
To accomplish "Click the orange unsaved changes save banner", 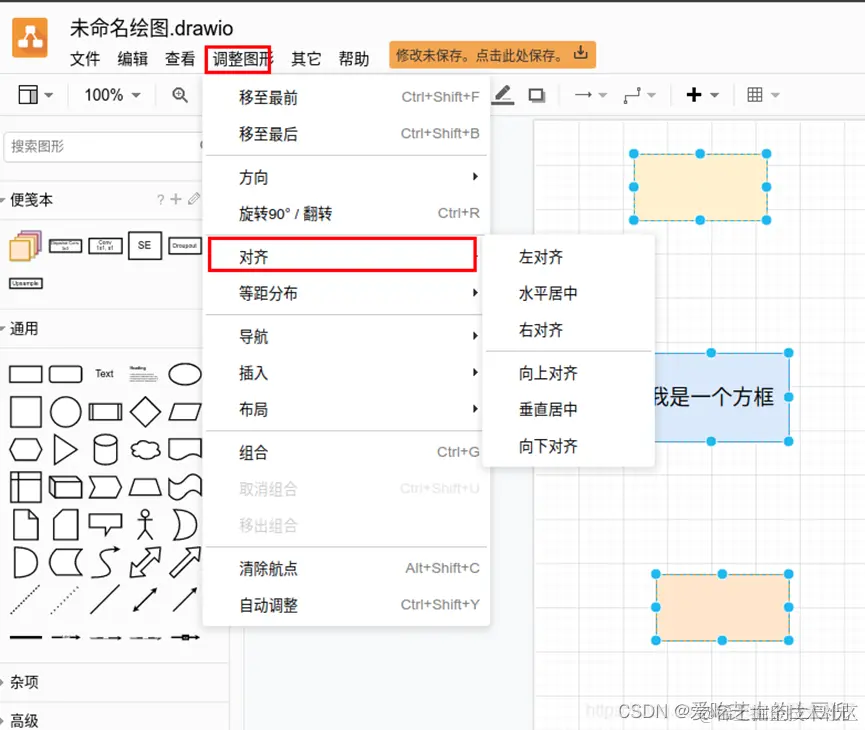I will [492, 55].
